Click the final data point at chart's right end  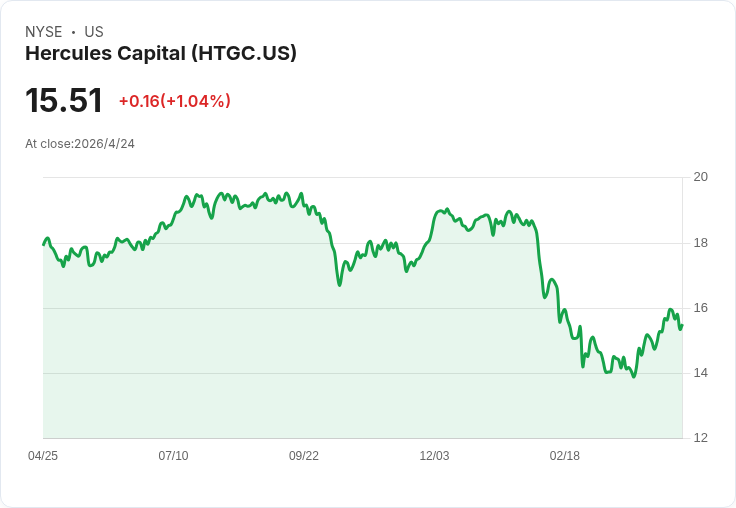682,325
